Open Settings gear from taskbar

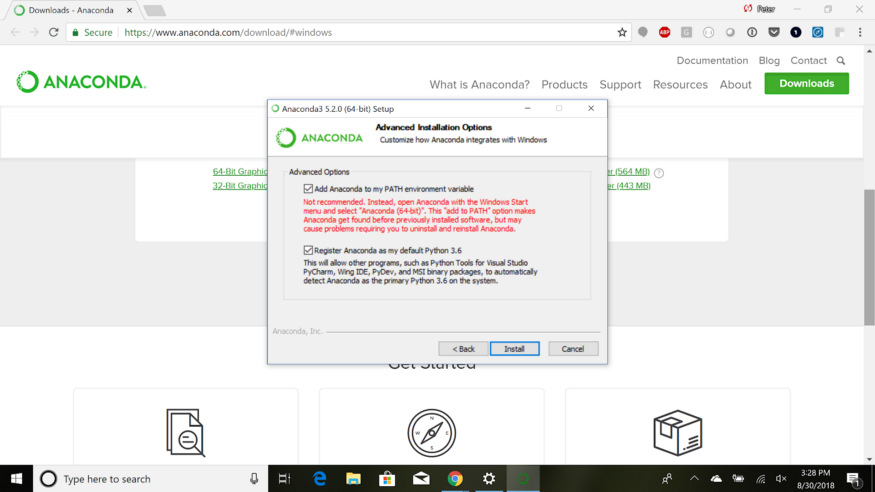[x=489, y=479]
